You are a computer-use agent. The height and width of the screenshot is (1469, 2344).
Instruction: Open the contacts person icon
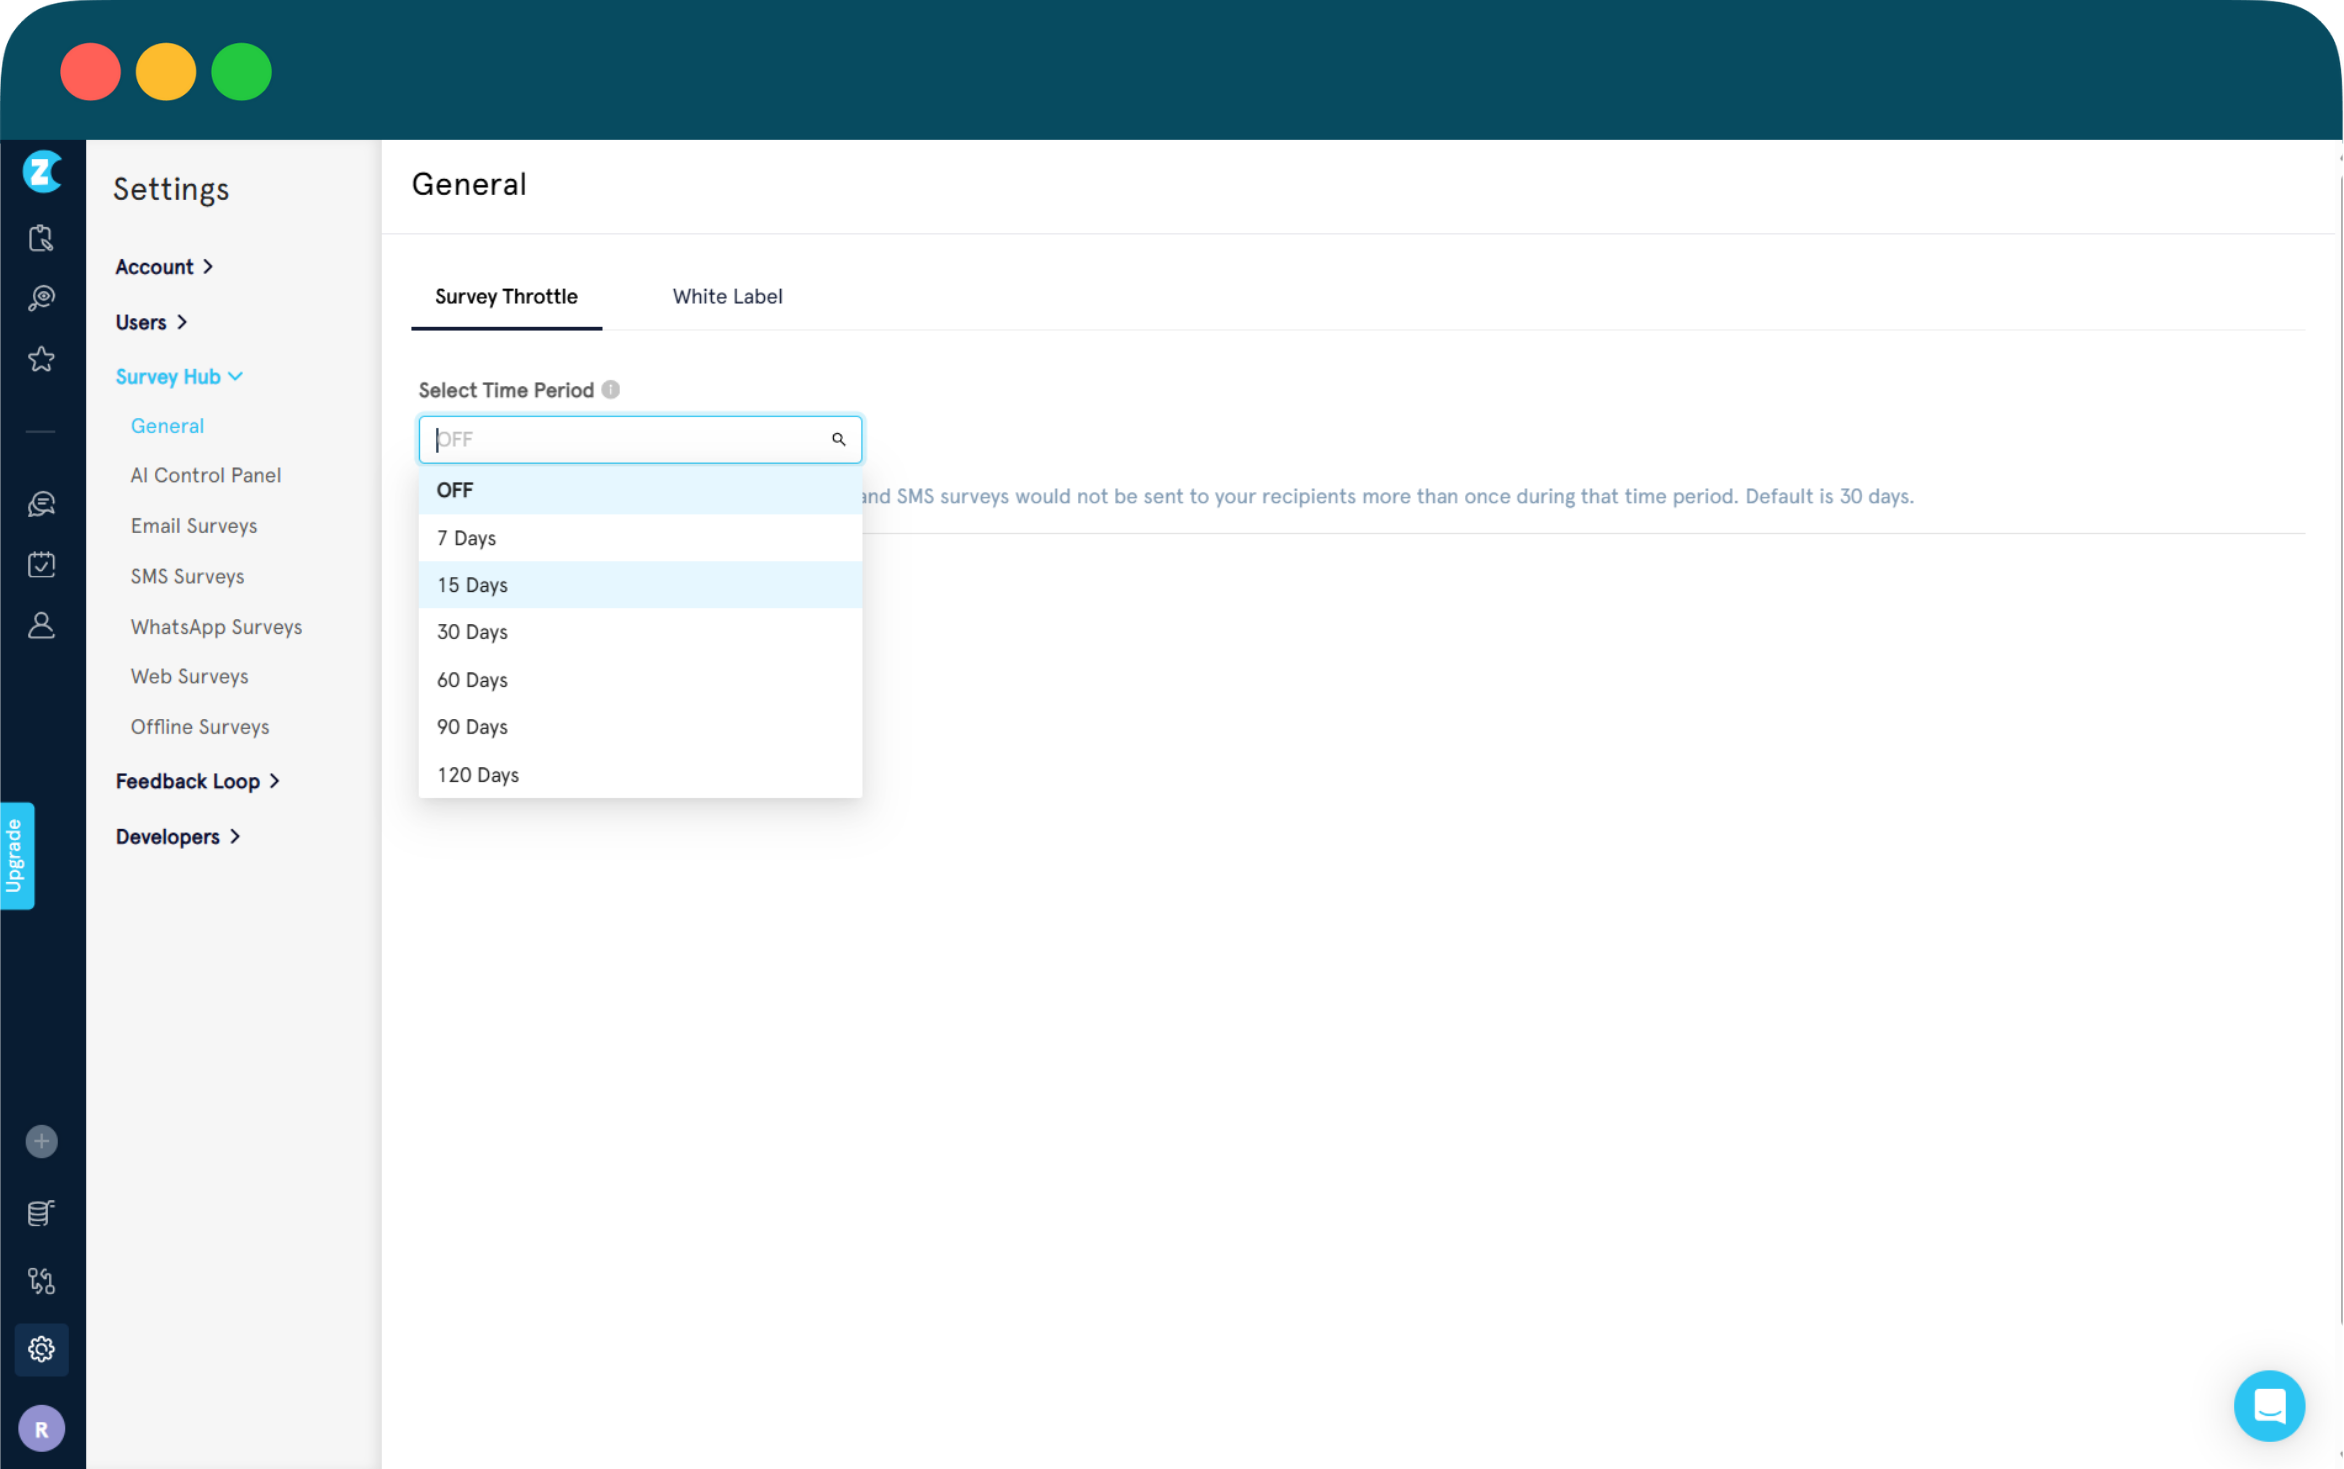pyautogui.click(x=41, y=626)
